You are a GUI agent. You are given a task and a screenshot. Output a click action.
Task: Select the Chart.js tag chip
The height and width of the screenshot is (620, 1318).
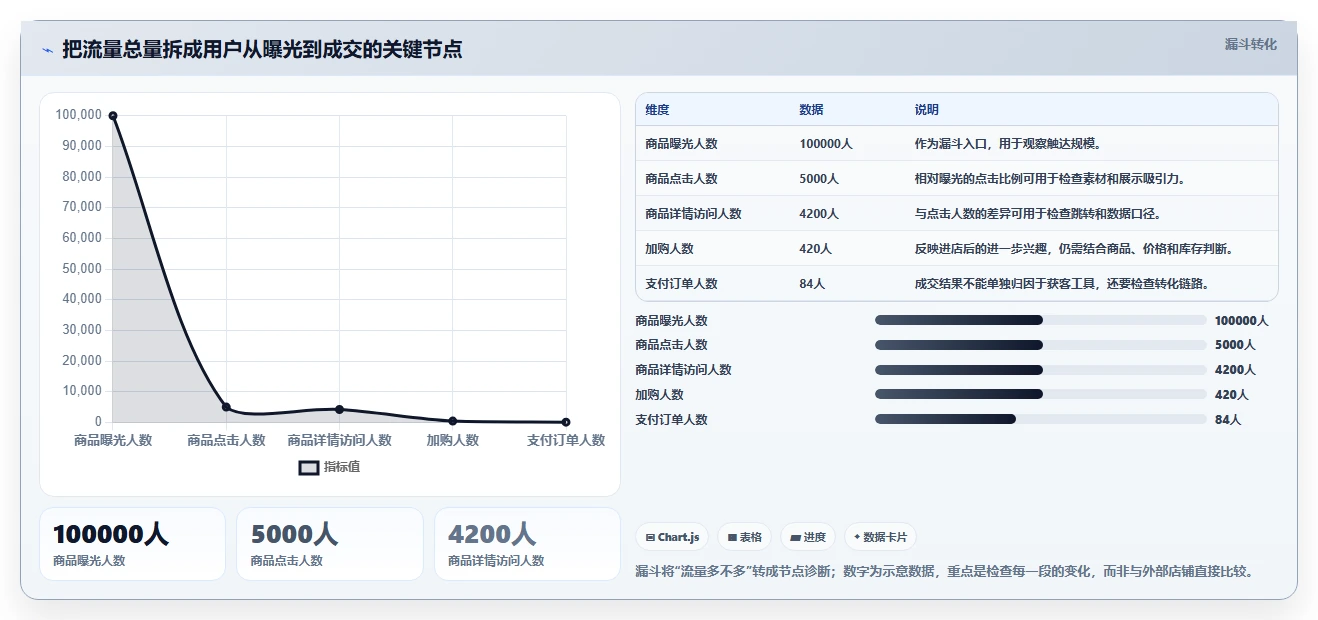672,537
